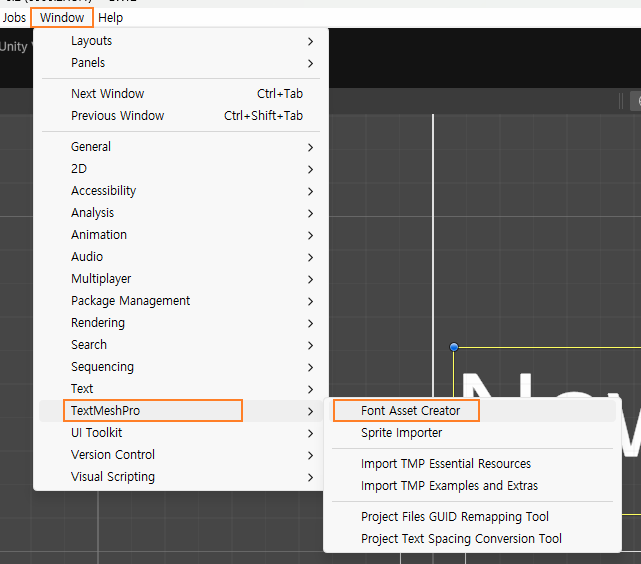Select Next Window entry
The width and height of the screenshot is (641, 564).
(x=180, y=94)
